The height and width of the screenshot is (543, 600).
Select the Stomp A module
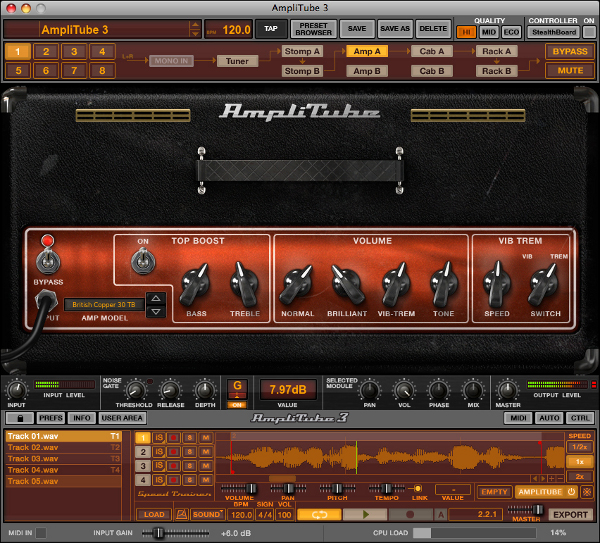pos(302,51)
